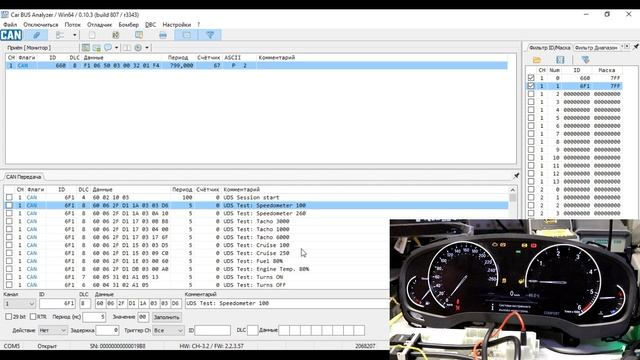Click the Значение value field
Viewport: 640px width, 360px height.
143,317
